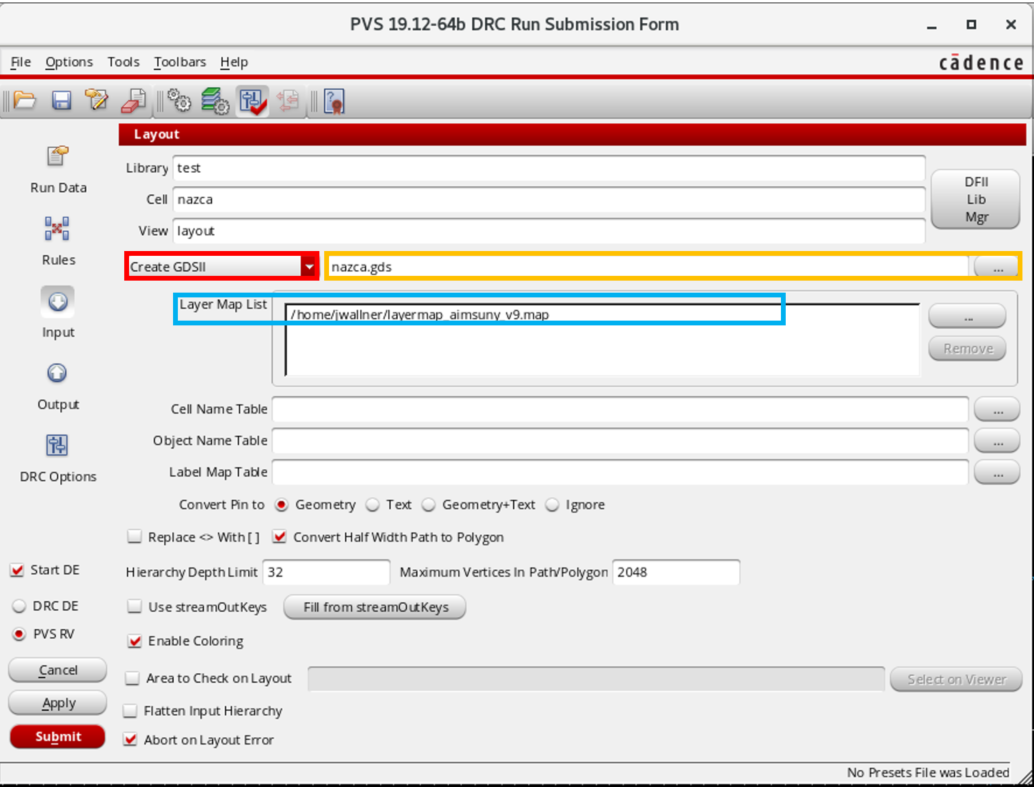
Task: Click the layer stack with gear icon
Action: 215,101
